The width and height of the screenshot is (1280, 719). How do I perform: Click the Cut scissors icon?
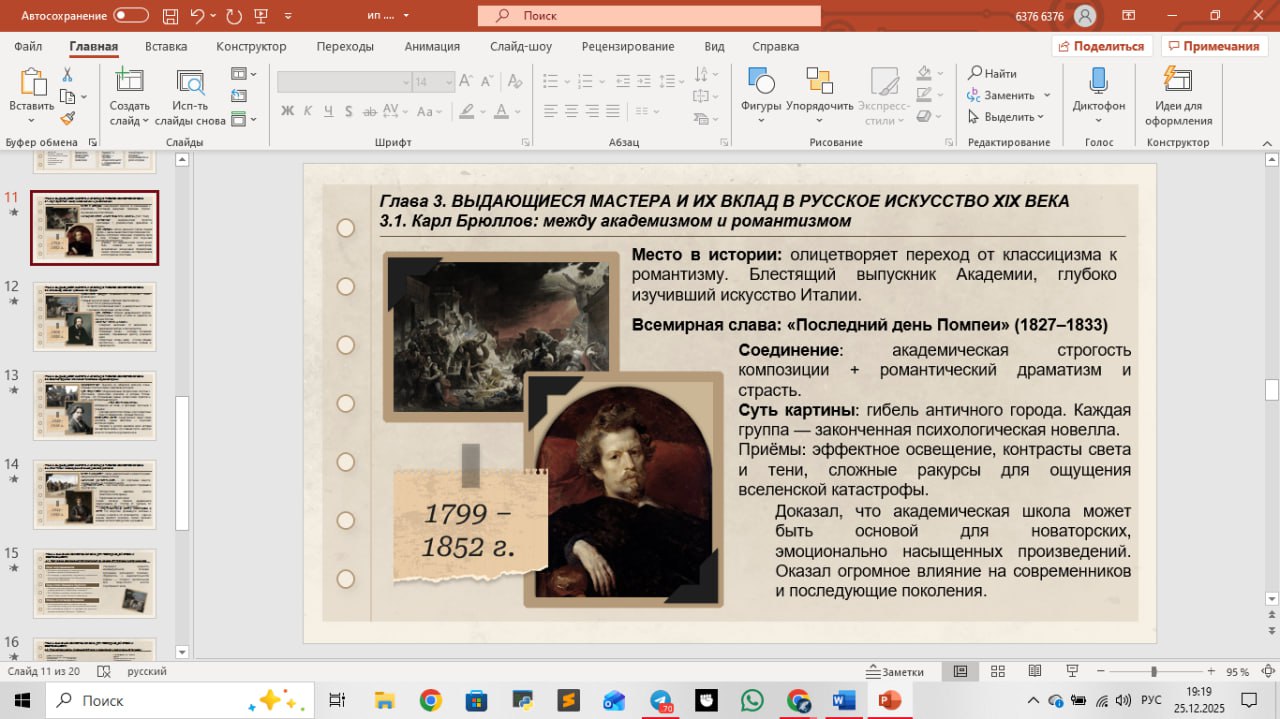pyautogui.click(x=67, y=75)
